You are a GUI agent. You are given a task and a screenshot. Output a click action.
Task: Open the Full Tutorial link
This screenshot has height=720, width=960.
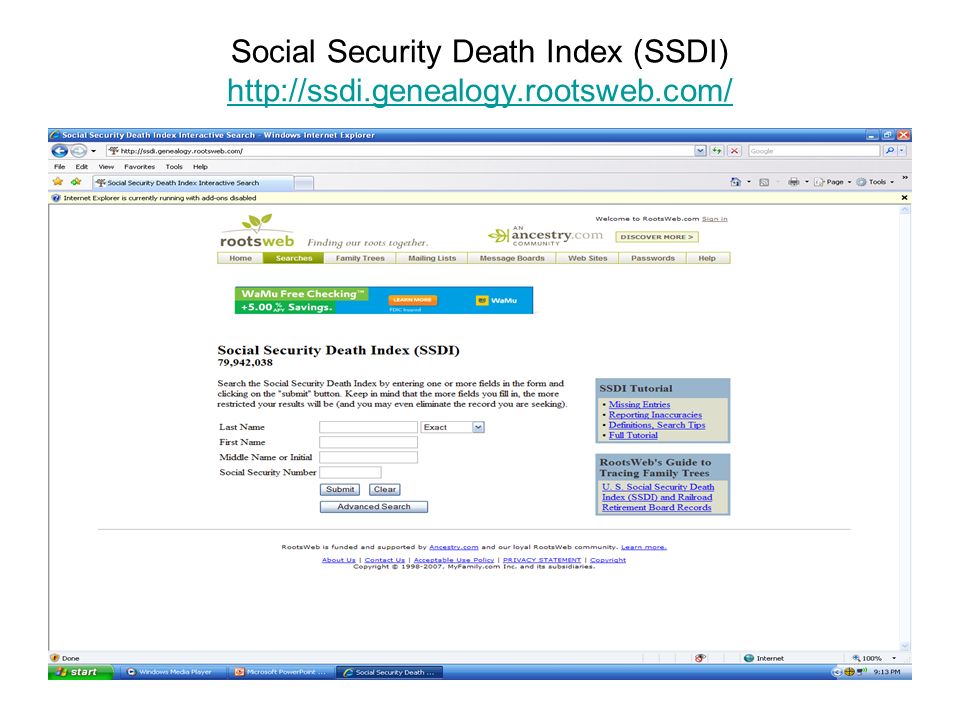tap(633, 435)
